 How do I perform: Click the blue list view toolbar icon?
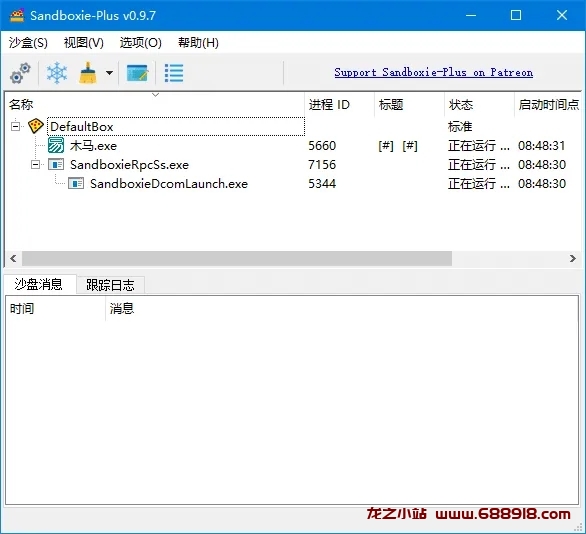point(174,73)
